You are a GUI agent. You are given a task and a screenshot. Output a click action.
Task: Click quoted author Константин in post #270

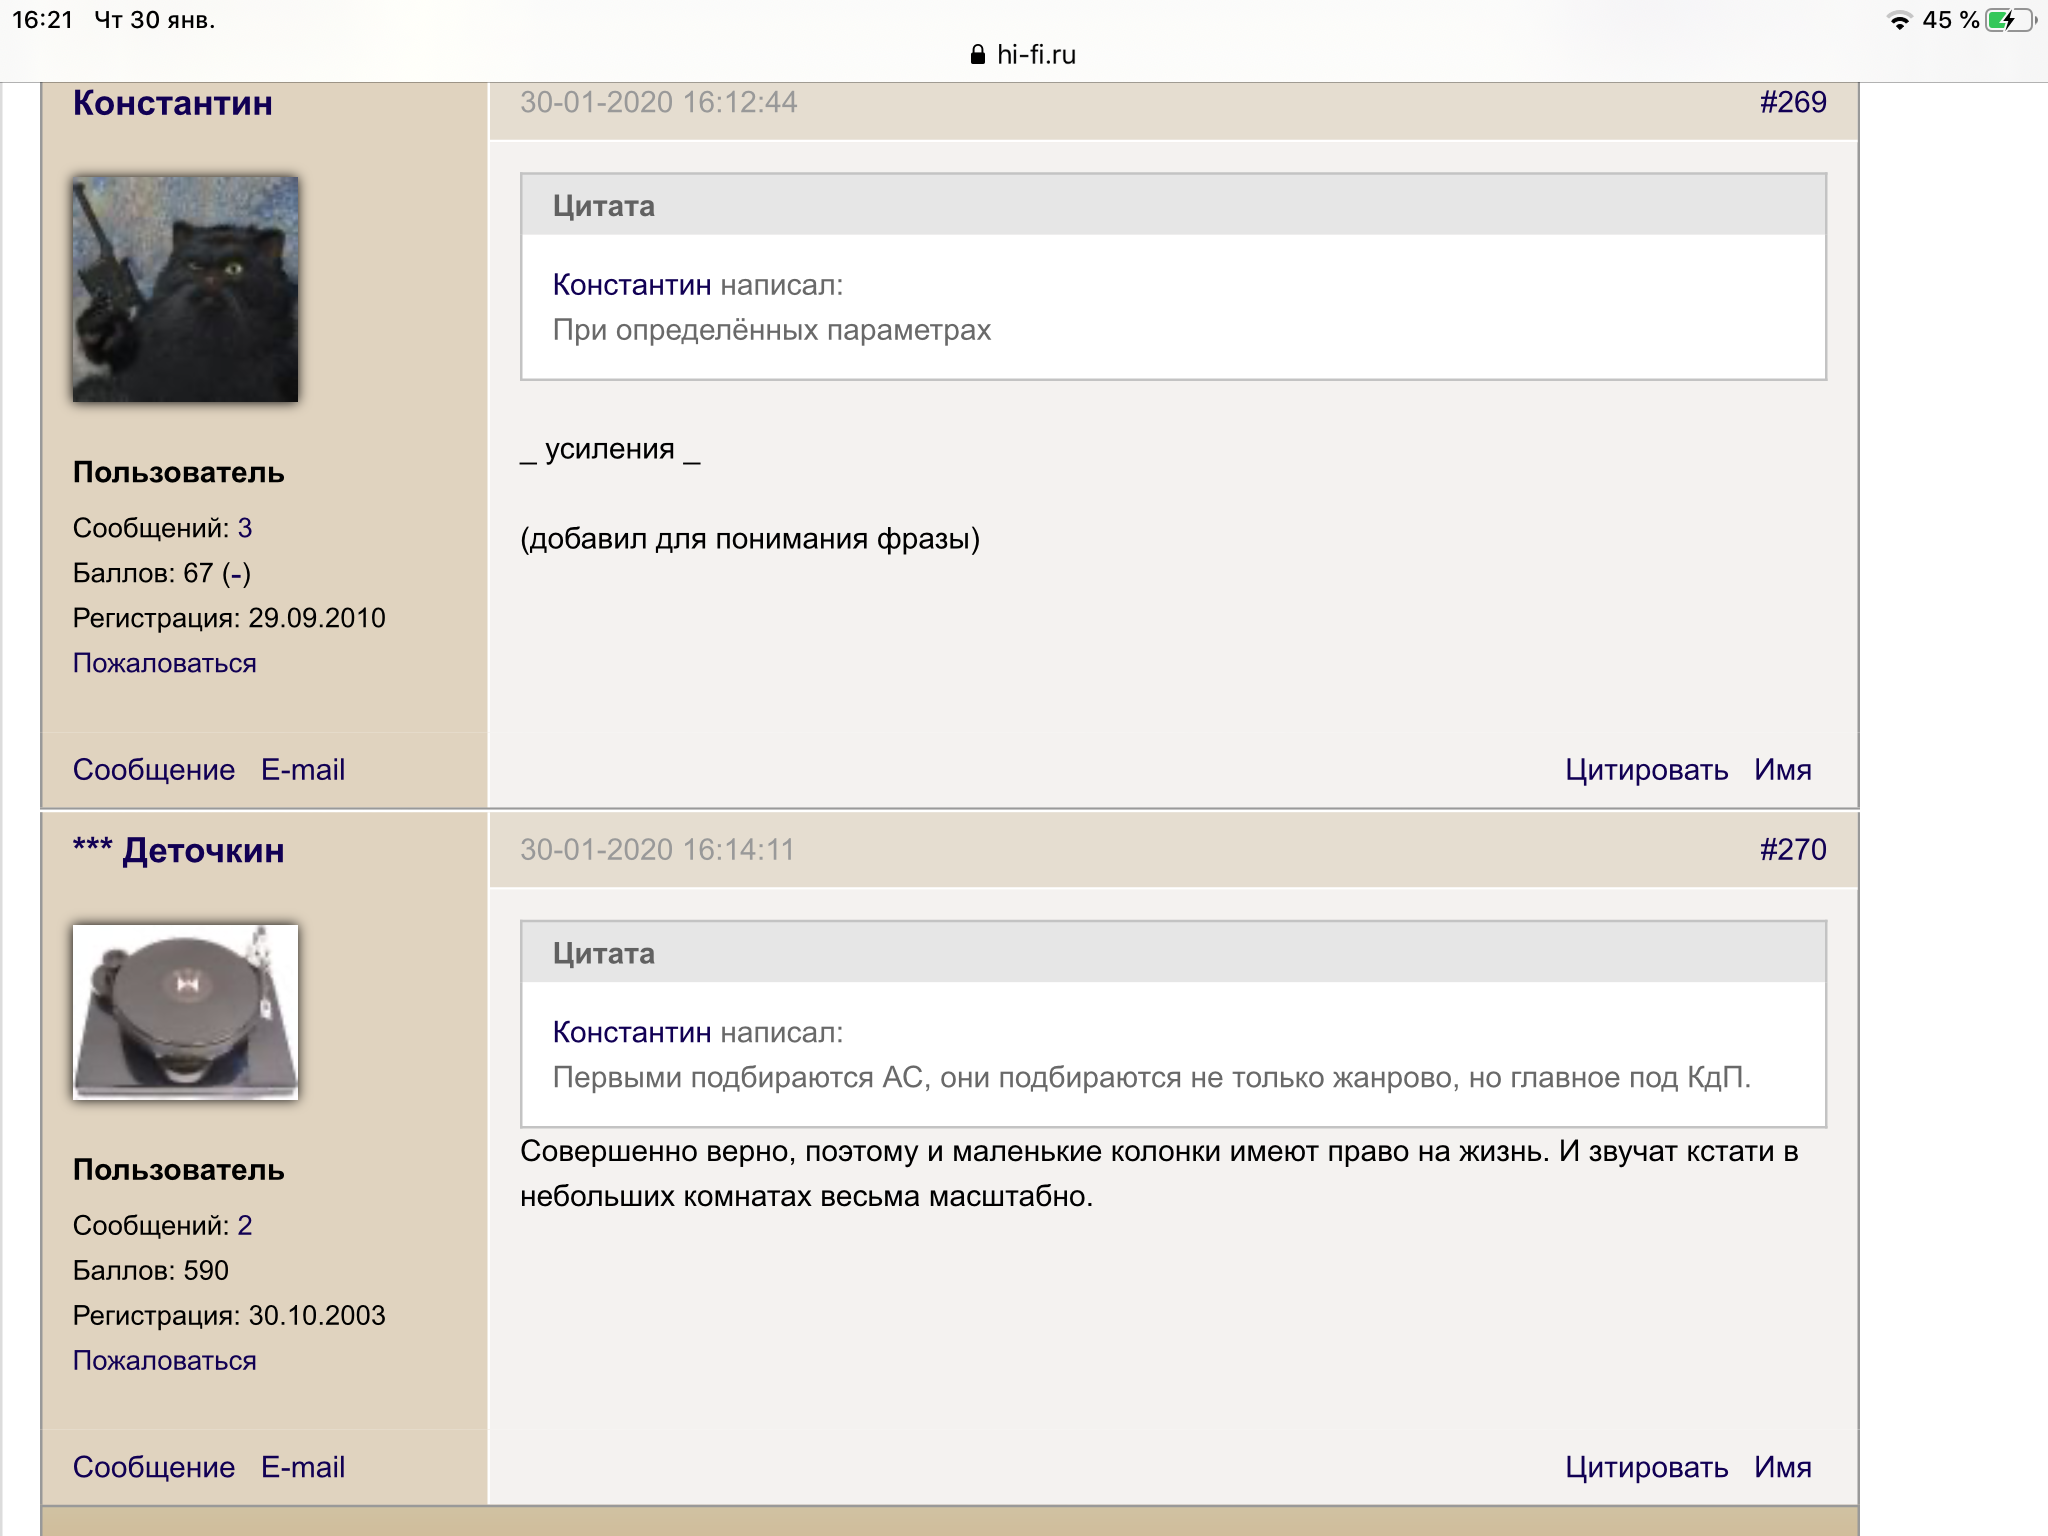pyautogui.click(x=631, y=1032)
